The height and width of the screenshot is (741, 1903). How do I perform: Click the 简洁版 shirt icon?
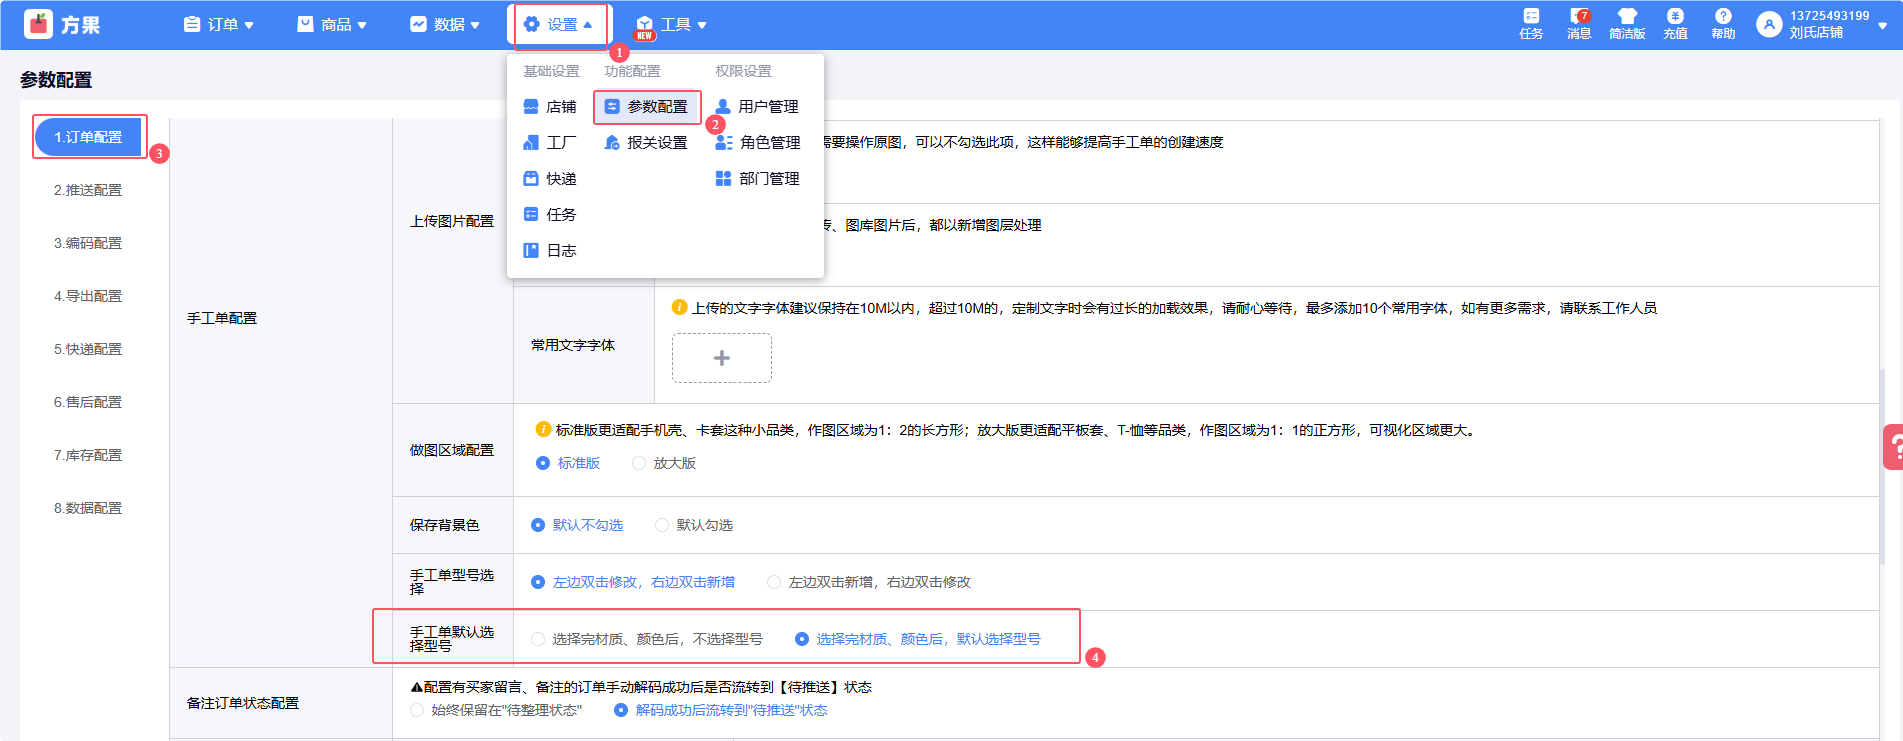[x=1627, y=17]
